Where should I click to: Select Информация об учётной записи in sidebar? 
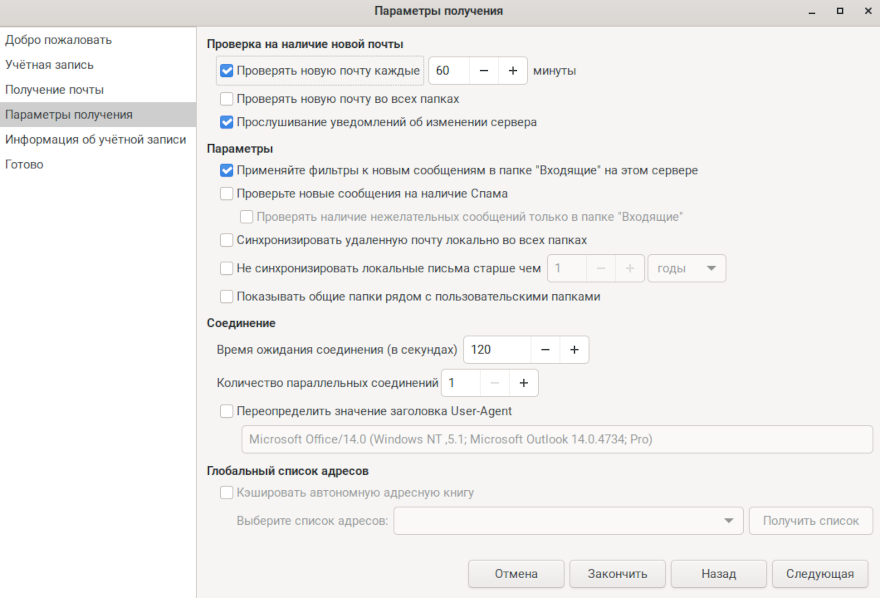click(95, 140)
